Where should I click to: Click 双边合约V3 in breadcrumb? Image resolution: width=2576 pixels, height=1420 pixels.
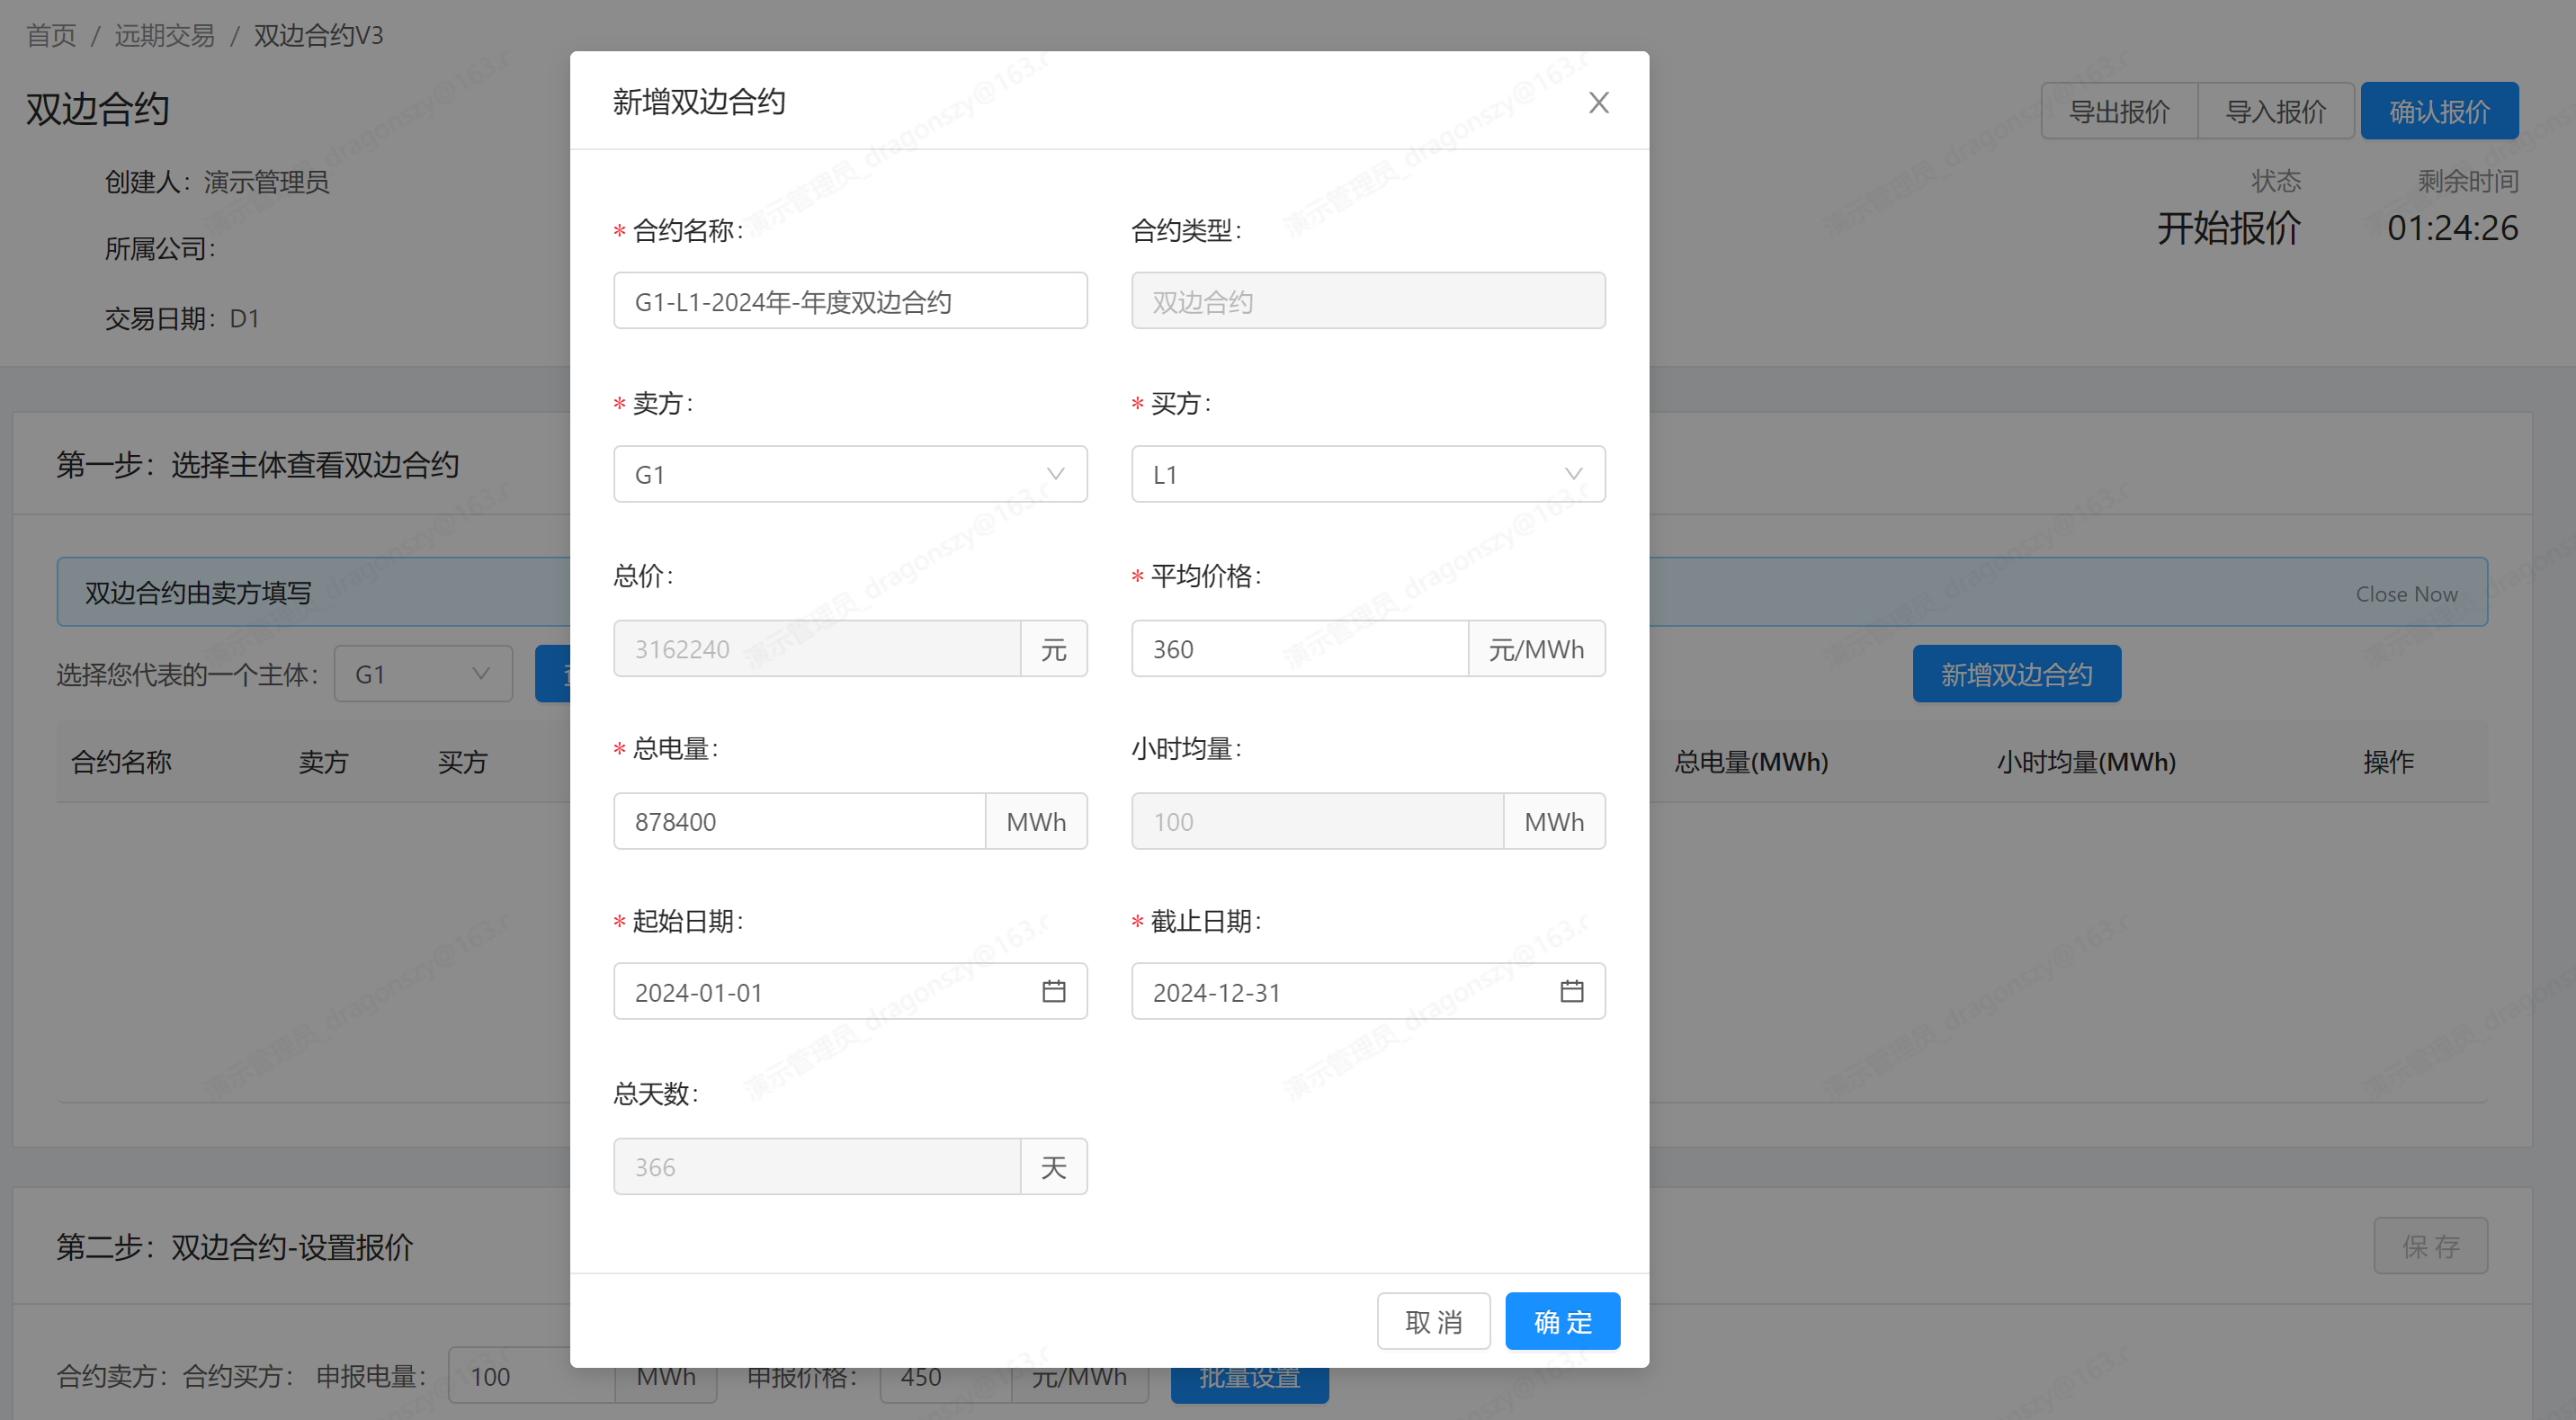(318, 35)
